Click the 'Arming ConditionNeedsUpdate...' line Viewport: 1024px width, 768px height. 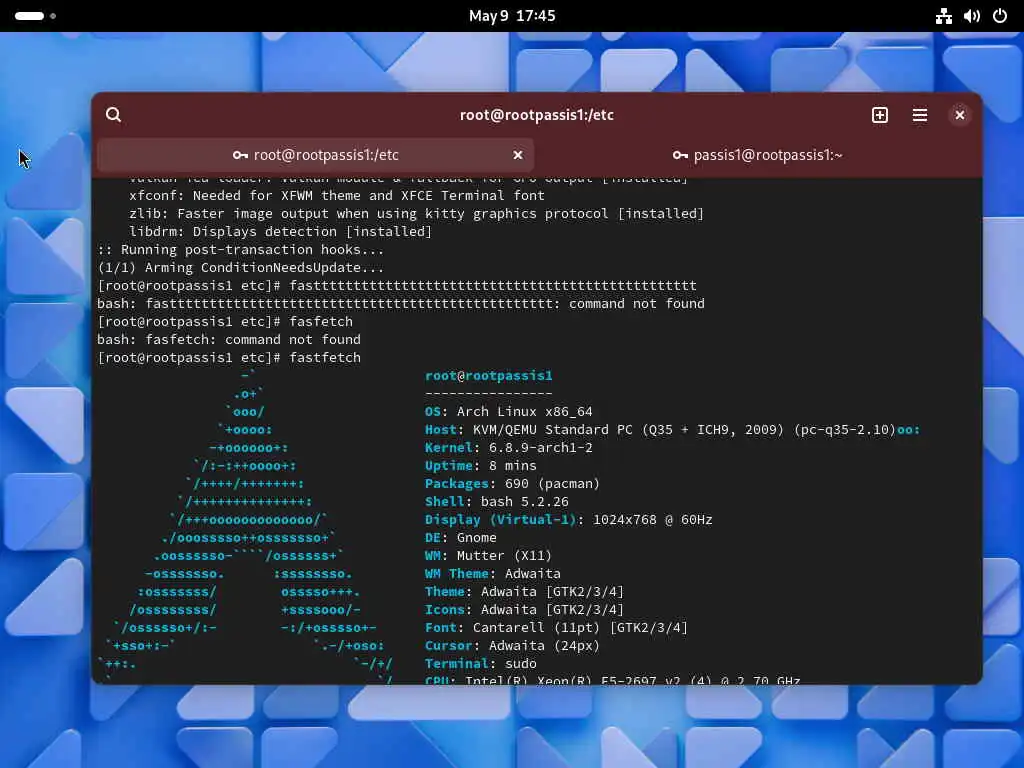click(240, 268)
